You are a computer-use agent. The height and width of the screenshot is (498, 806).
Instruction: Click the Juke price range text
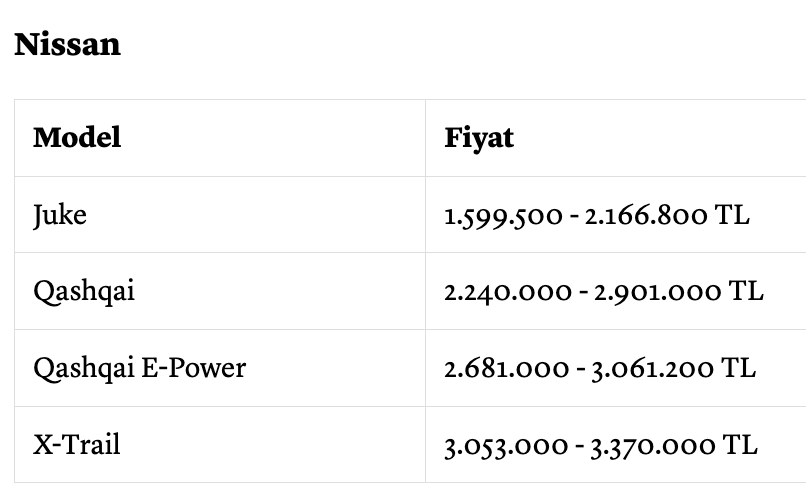597,216
